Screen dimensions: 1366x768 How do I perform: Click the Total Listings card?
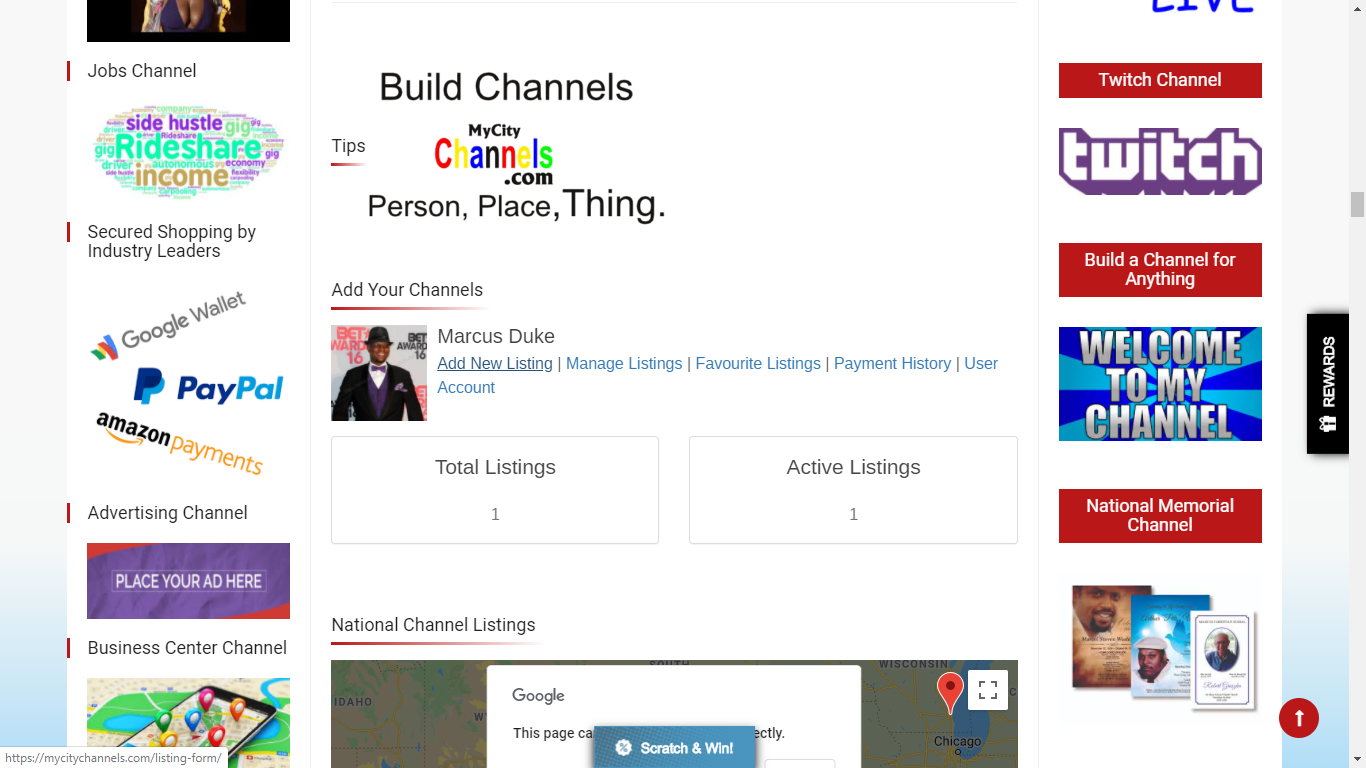pos(495,490)
